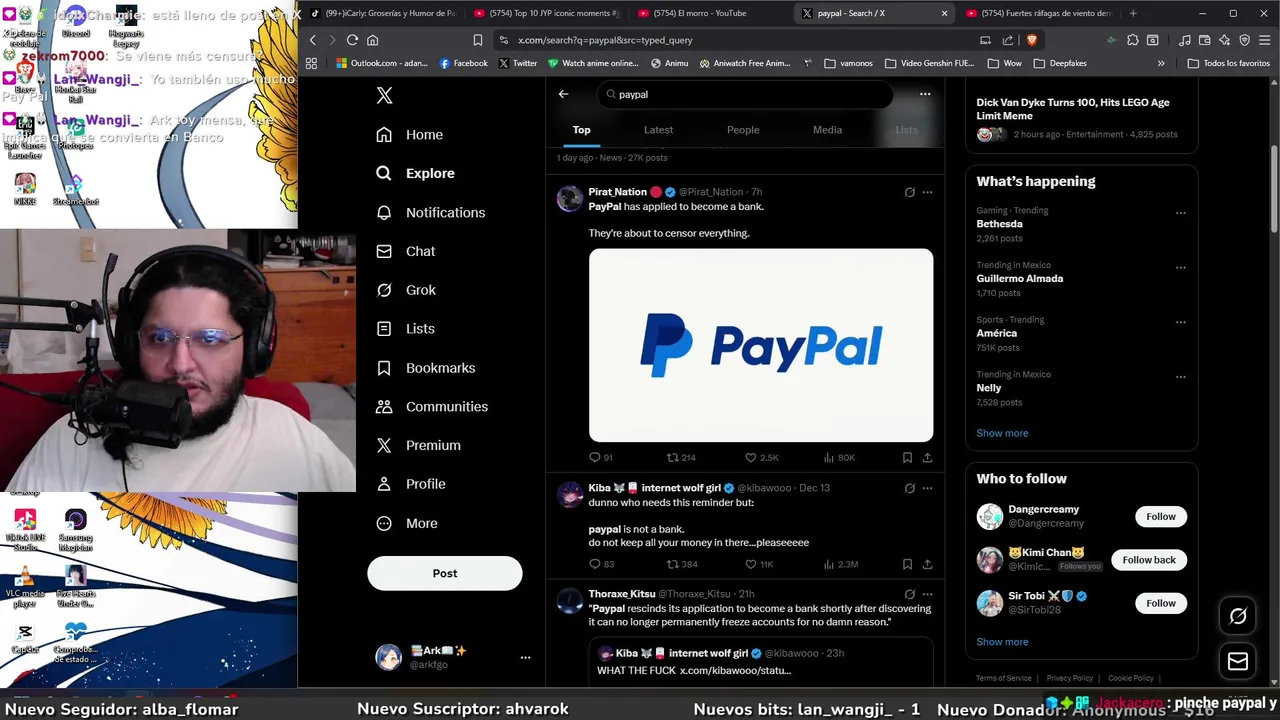Viewport: 1280px width, 720px height.
Task: Click Brave shields lion icon
Action: [x=1032, y=40]
